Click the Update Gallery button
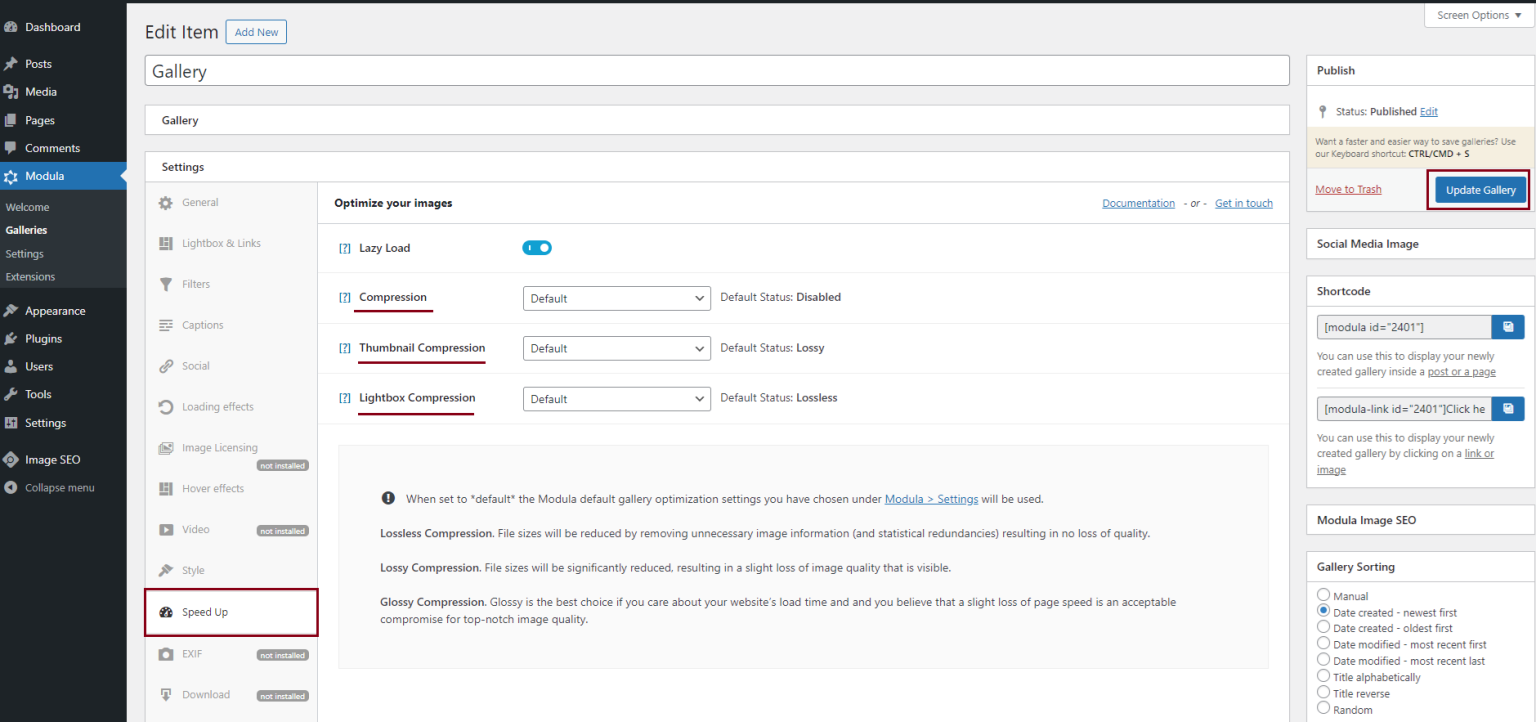 coord(1479,189)
